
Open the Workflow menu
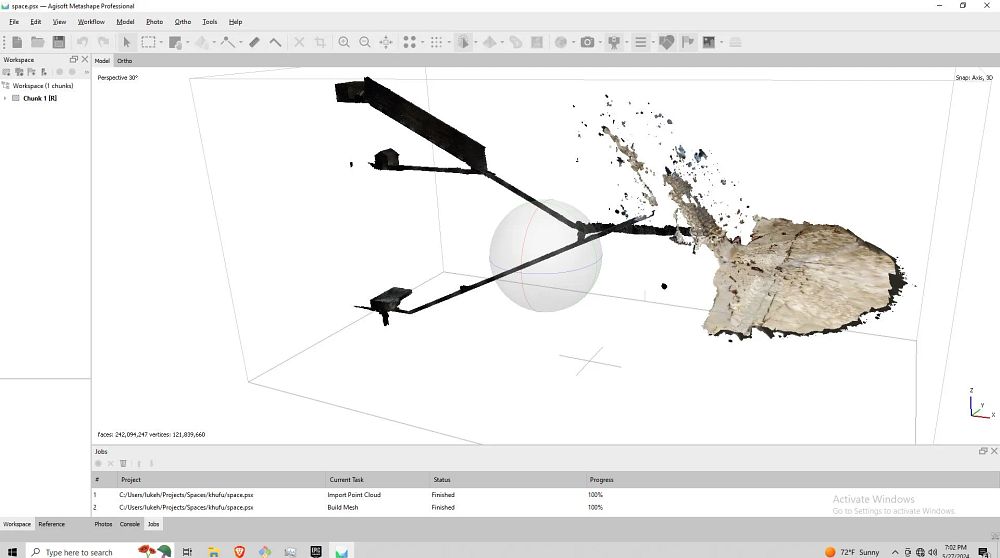[91, 21]
